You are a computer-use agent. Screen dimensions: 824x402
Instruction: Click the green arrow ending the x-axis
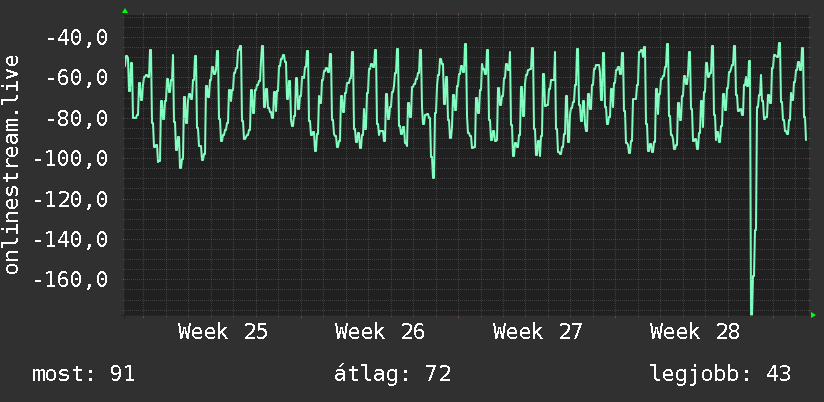(x=813, y=315)
